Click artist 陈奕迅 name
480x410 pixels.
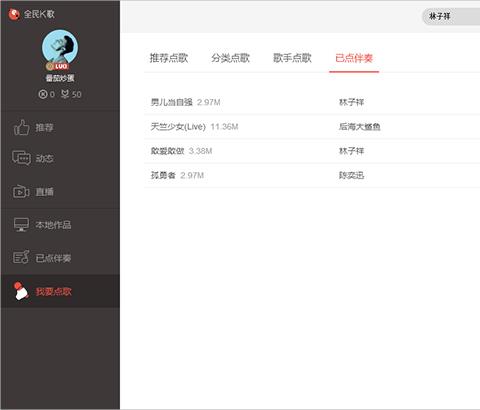351,175
